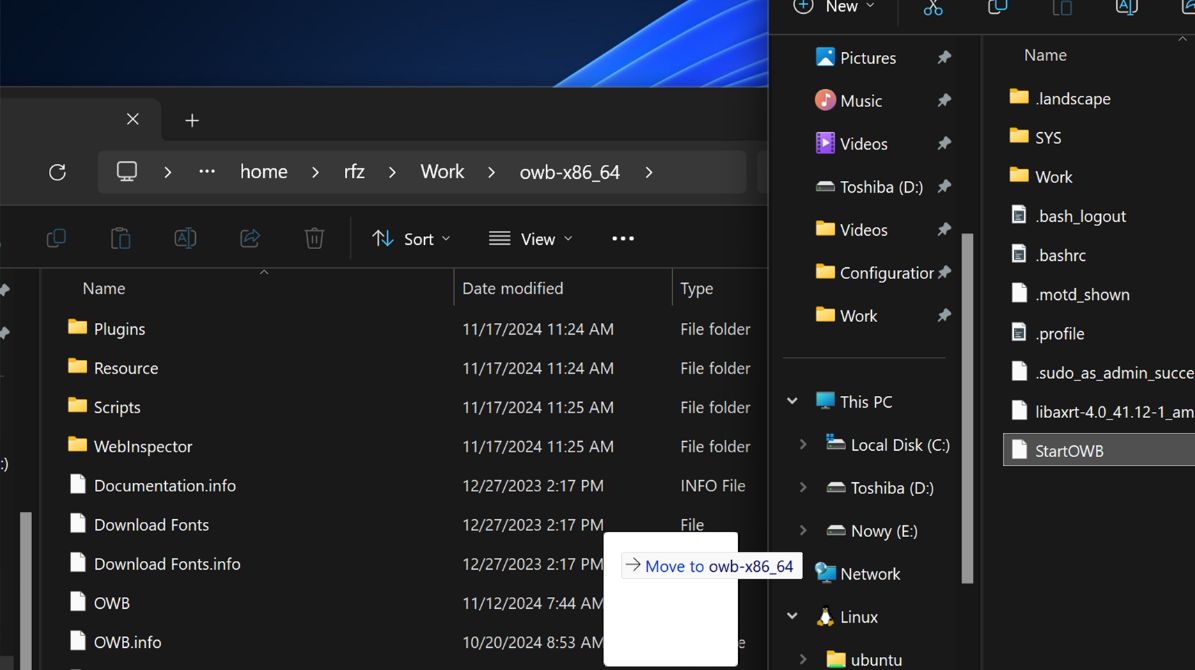Click the PC monitor icon in address bar
This screenshot has height=670, width=1195.
pos(127,172)
